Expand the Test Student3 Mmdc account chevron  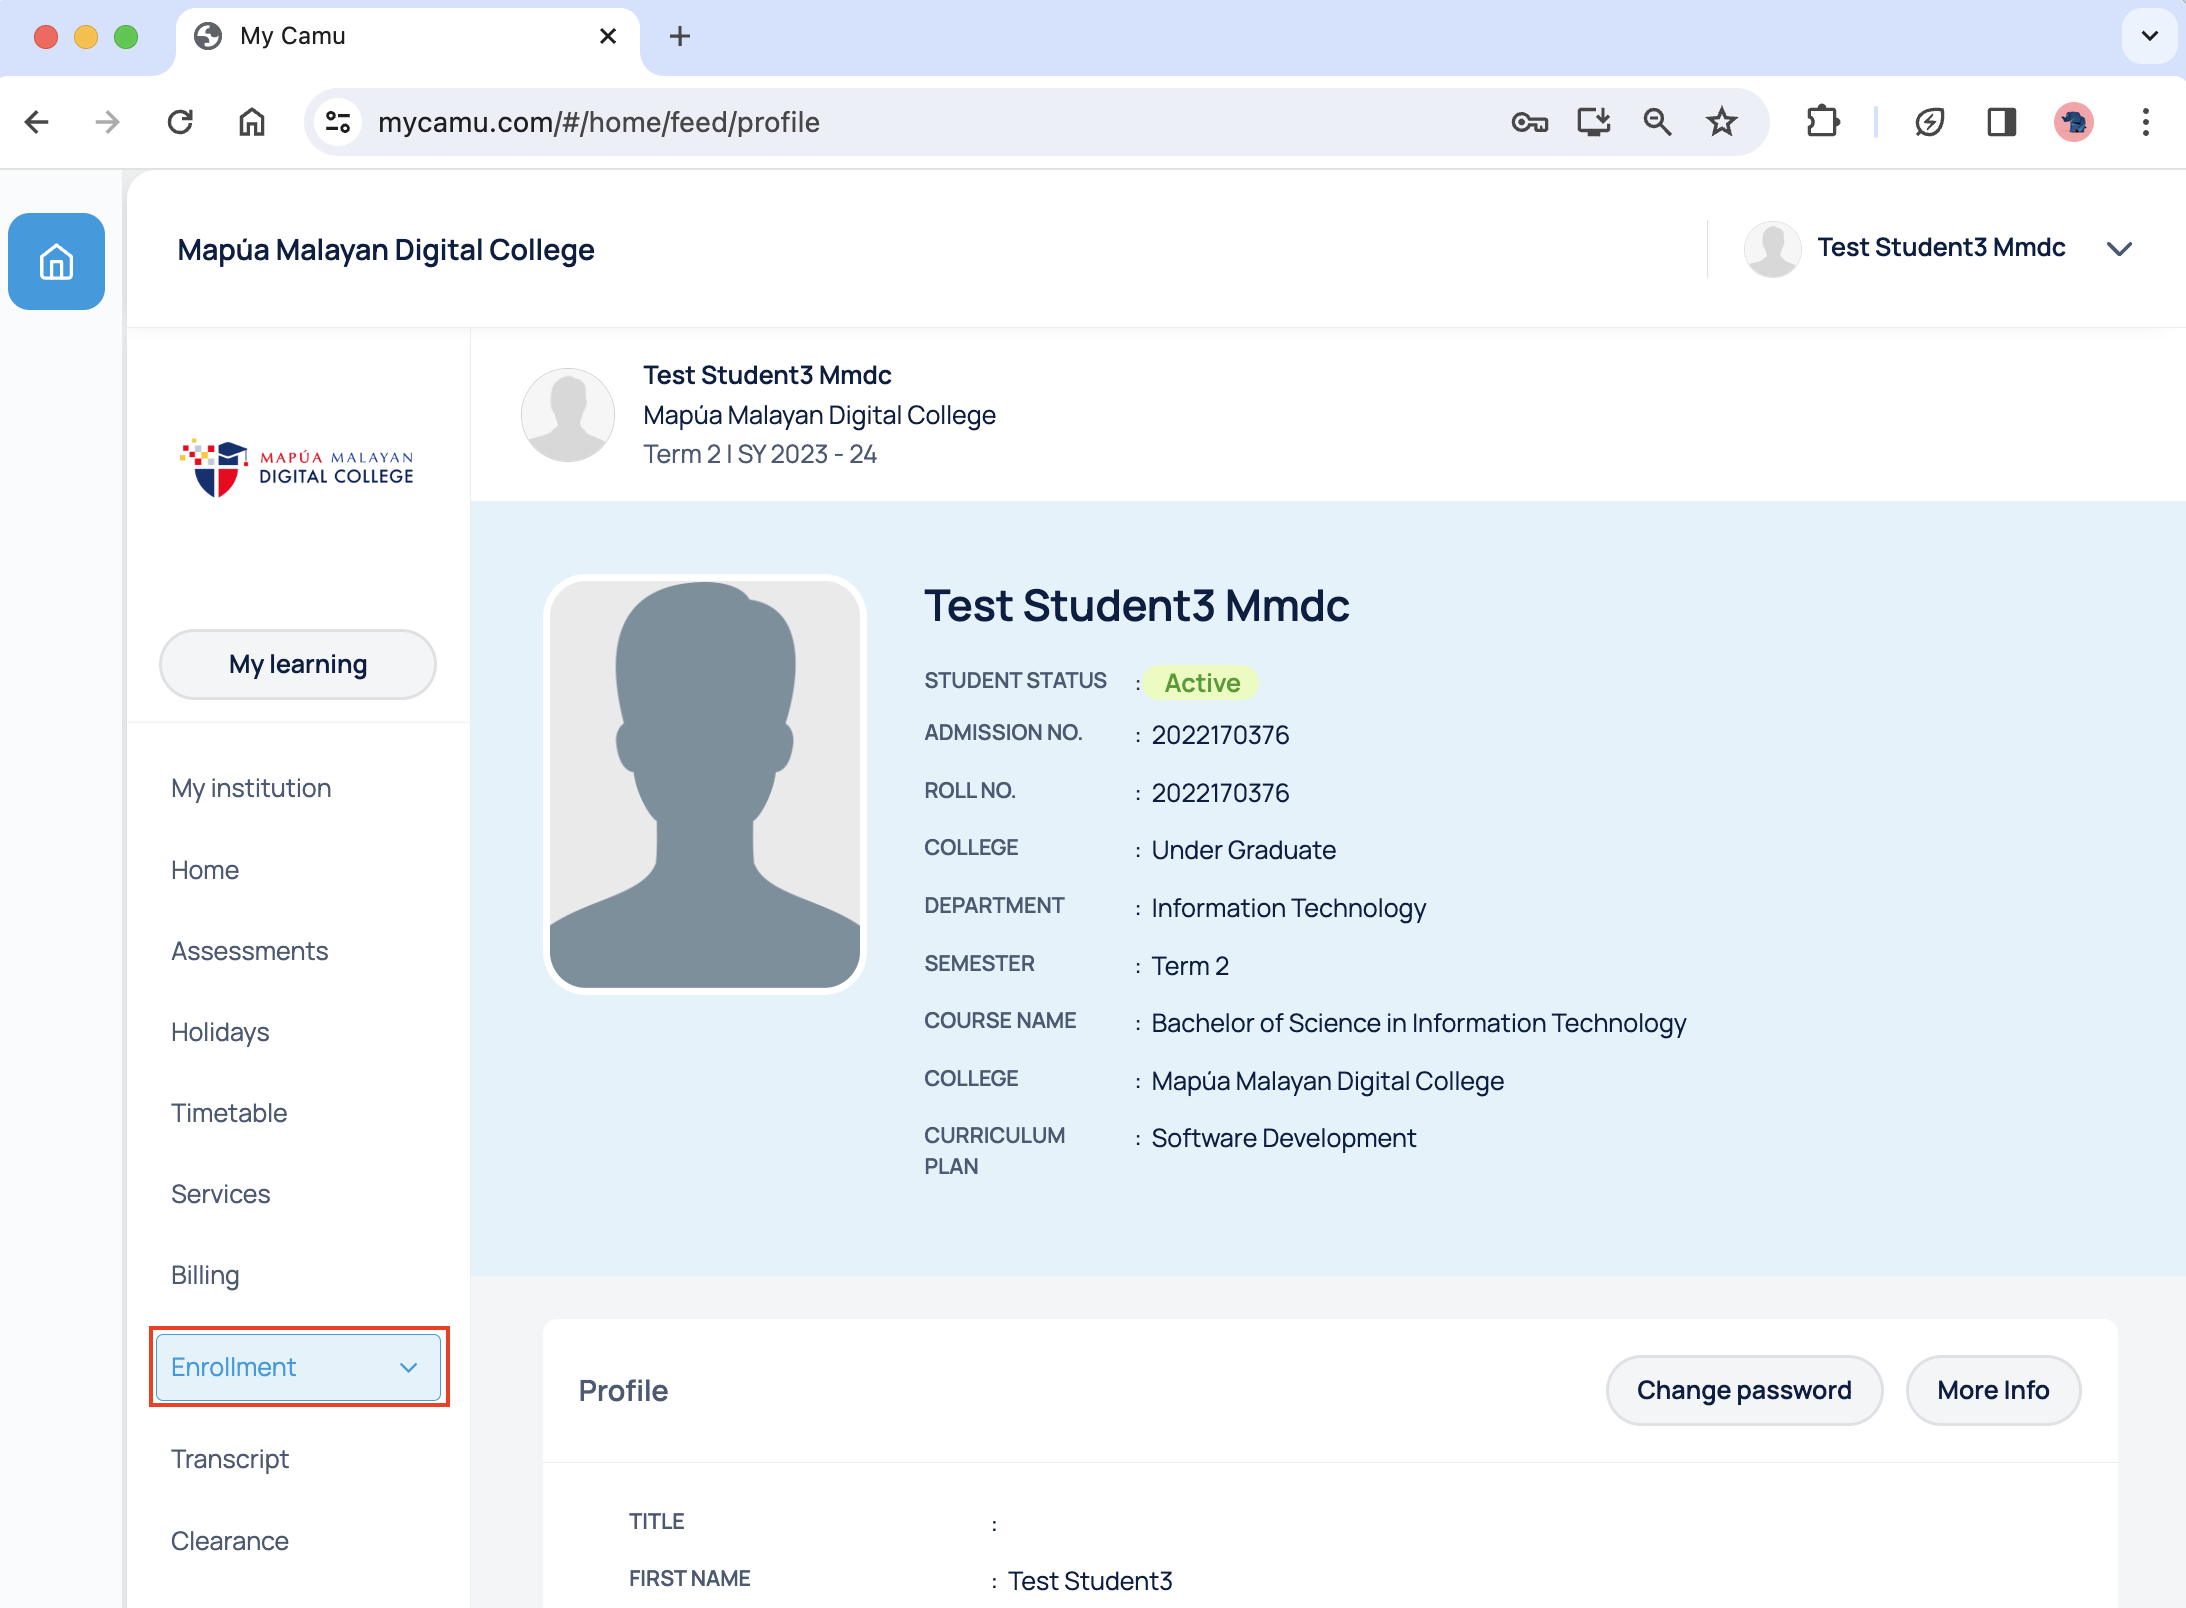(x=2119, y=248)
